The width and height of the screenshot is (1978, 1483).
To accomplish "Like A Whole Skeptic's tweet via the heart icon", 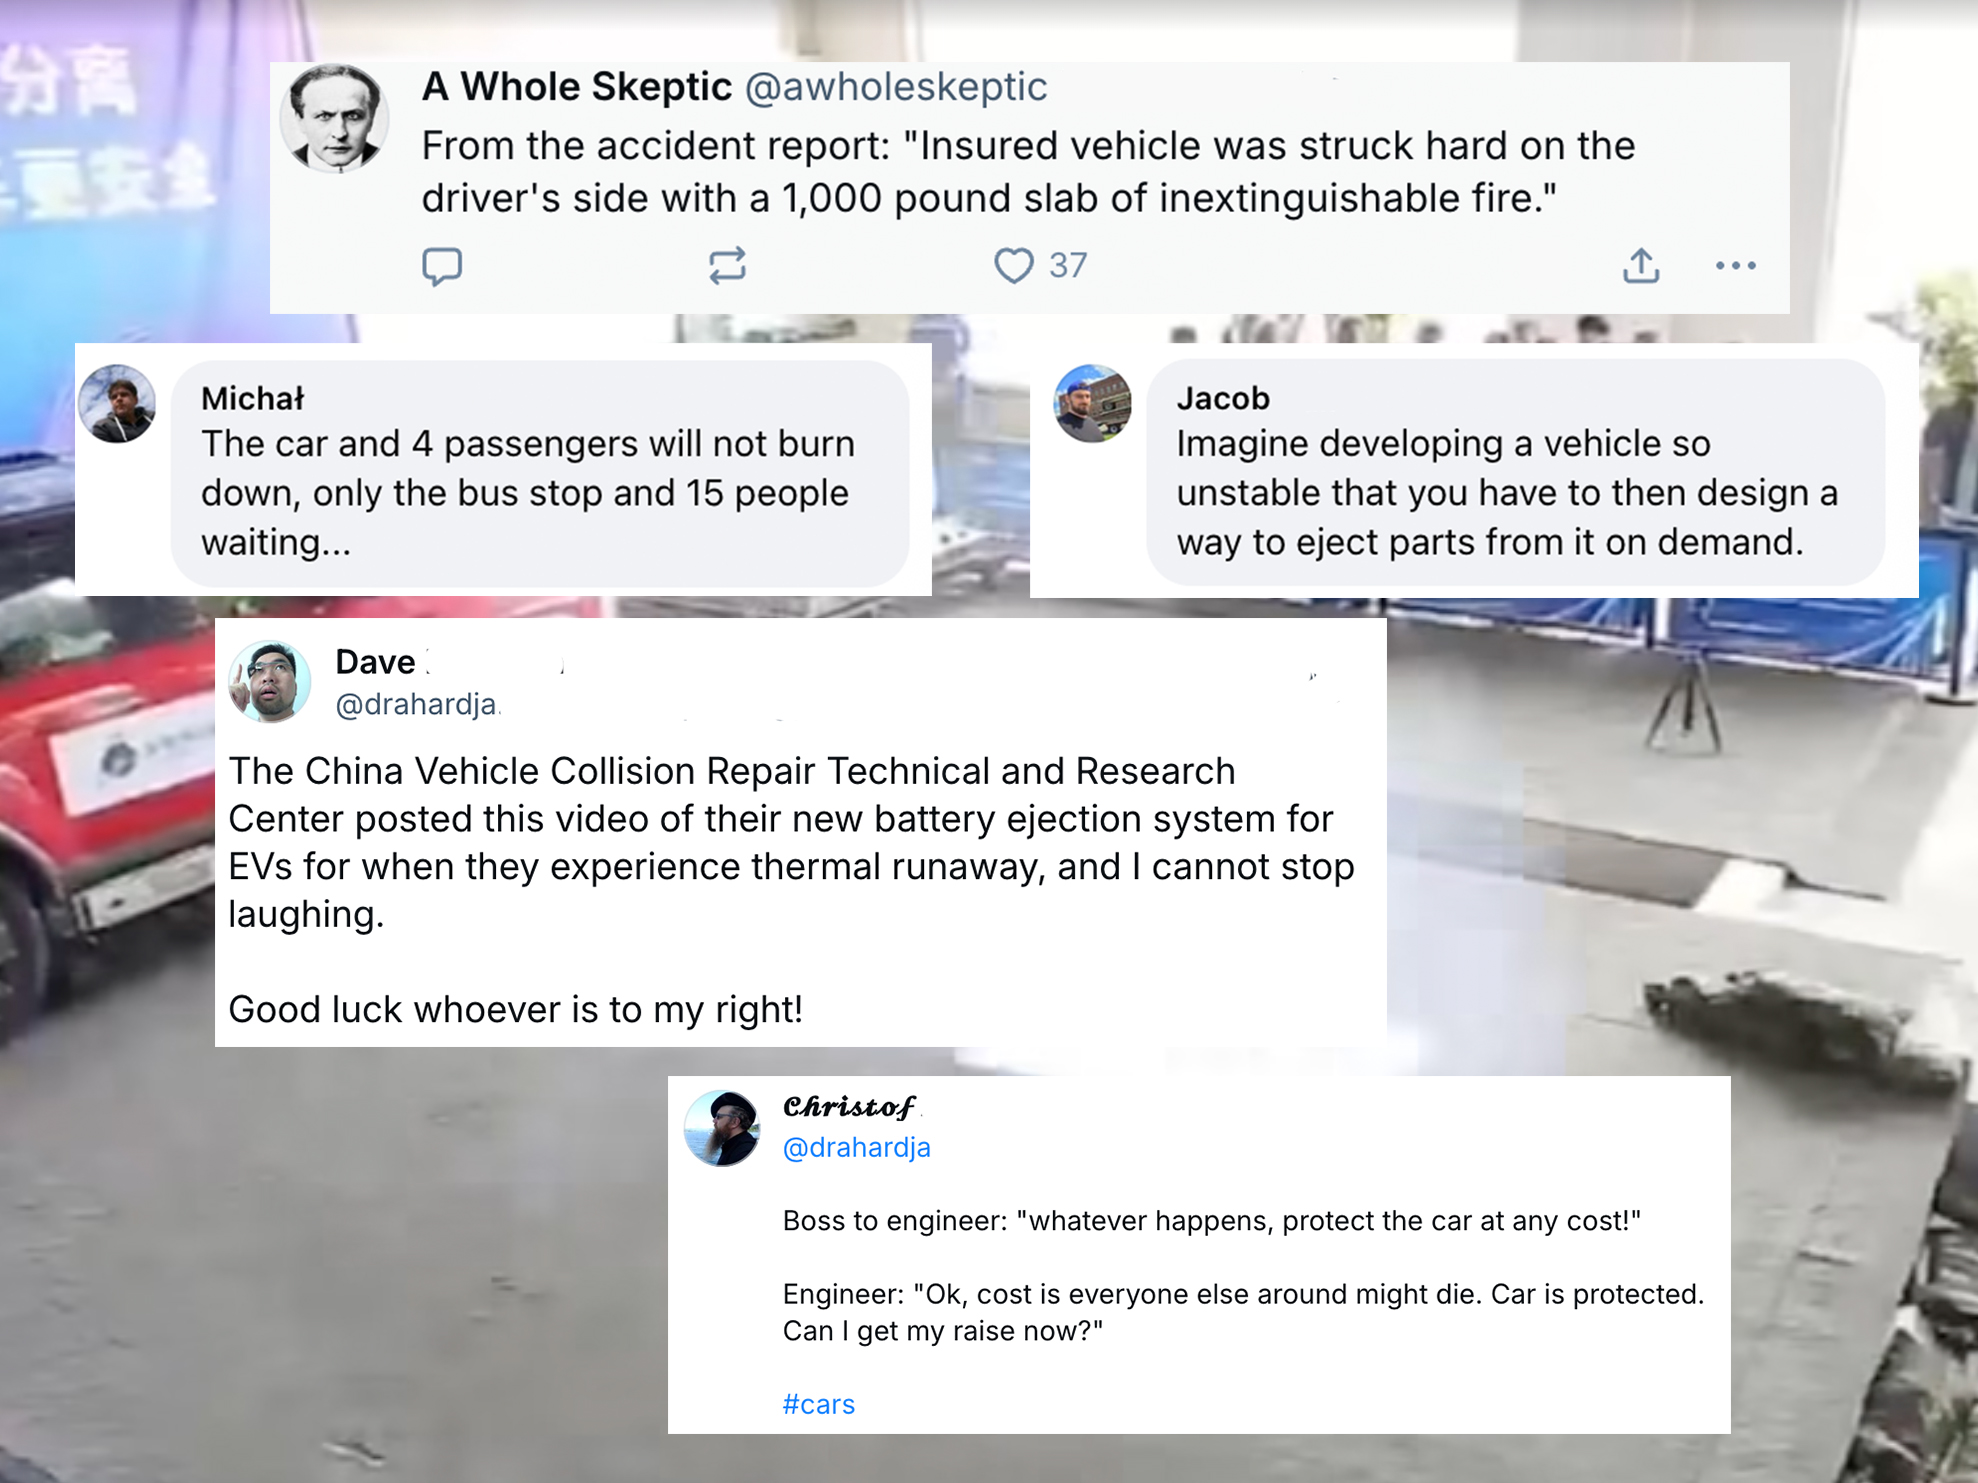I will tap(1014, 264).
